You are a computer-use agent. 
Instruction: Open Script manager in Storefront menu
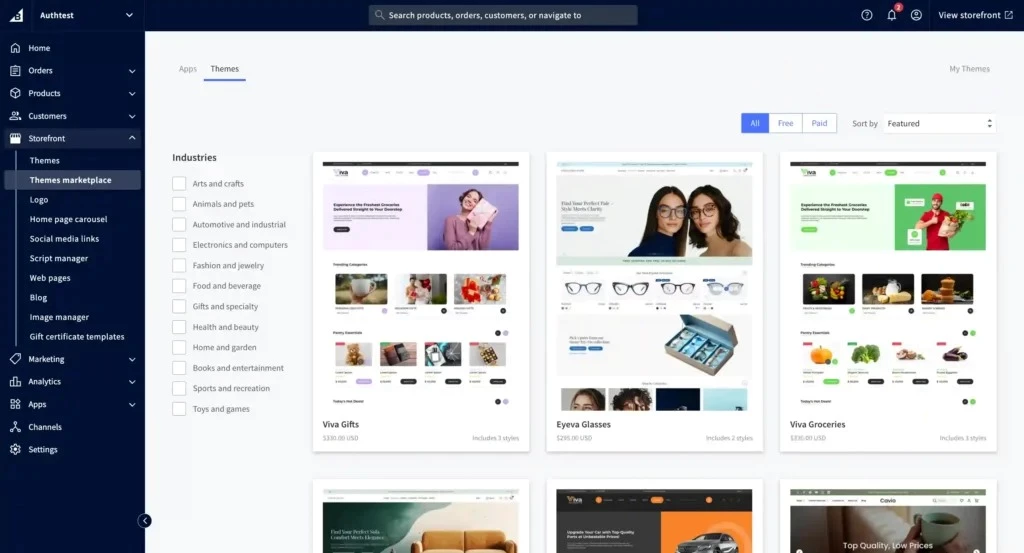[59, 258]
